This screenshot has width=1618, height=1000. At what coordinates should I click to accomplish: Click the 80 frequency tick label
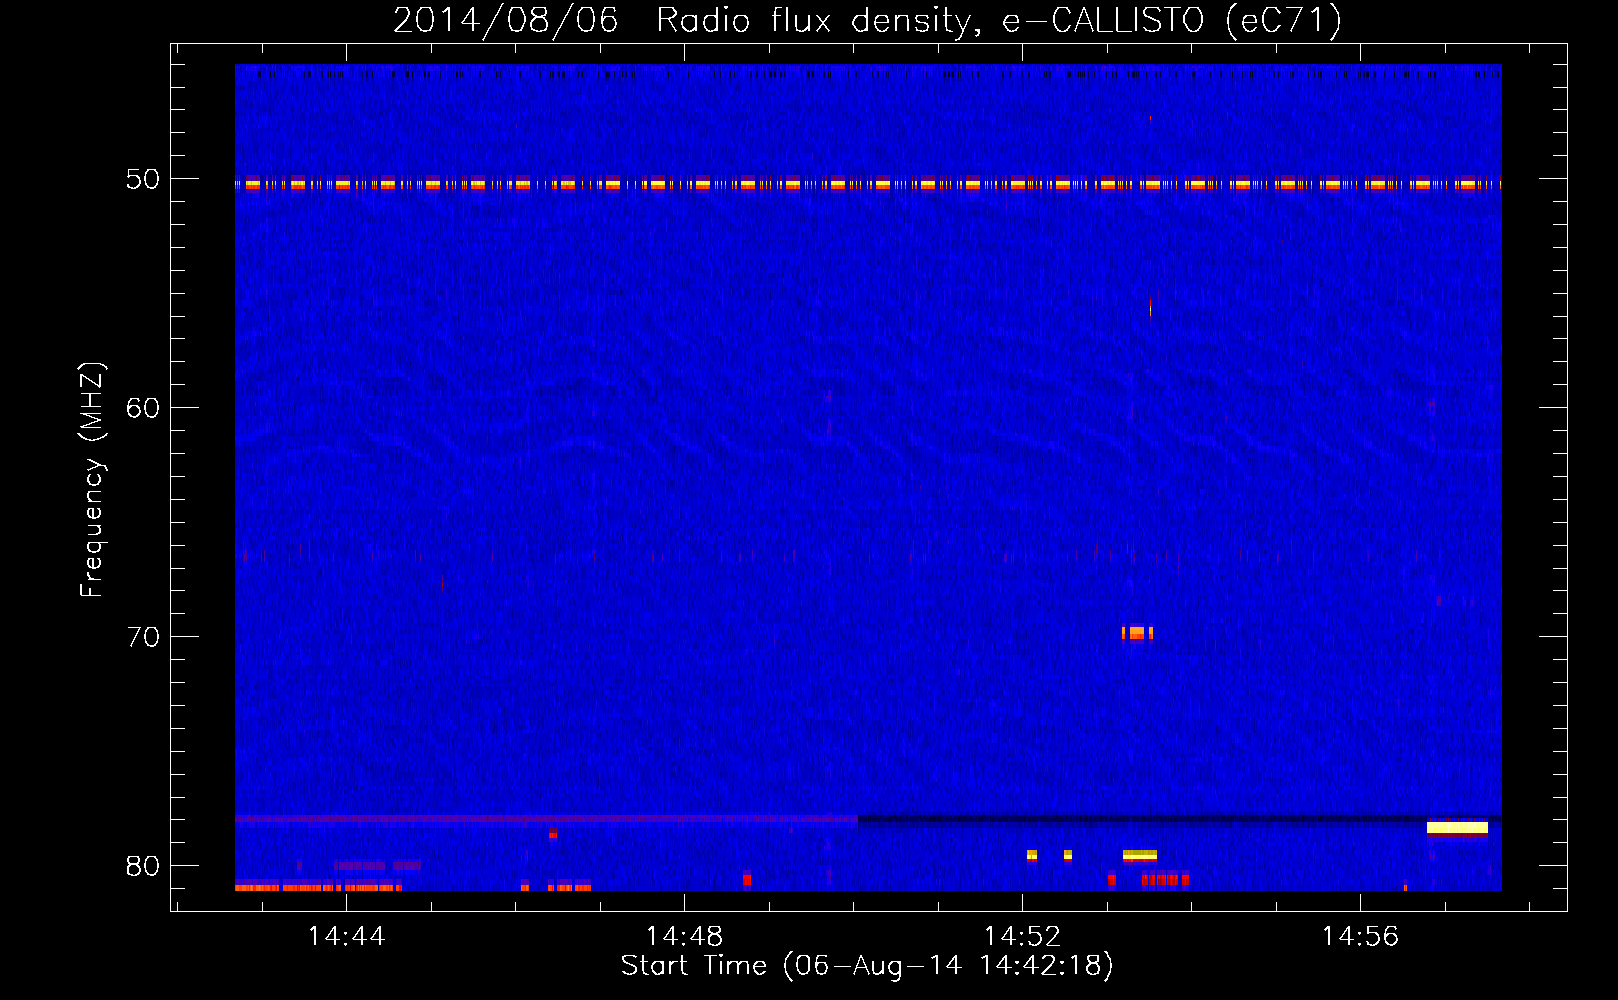coord(143,866)
